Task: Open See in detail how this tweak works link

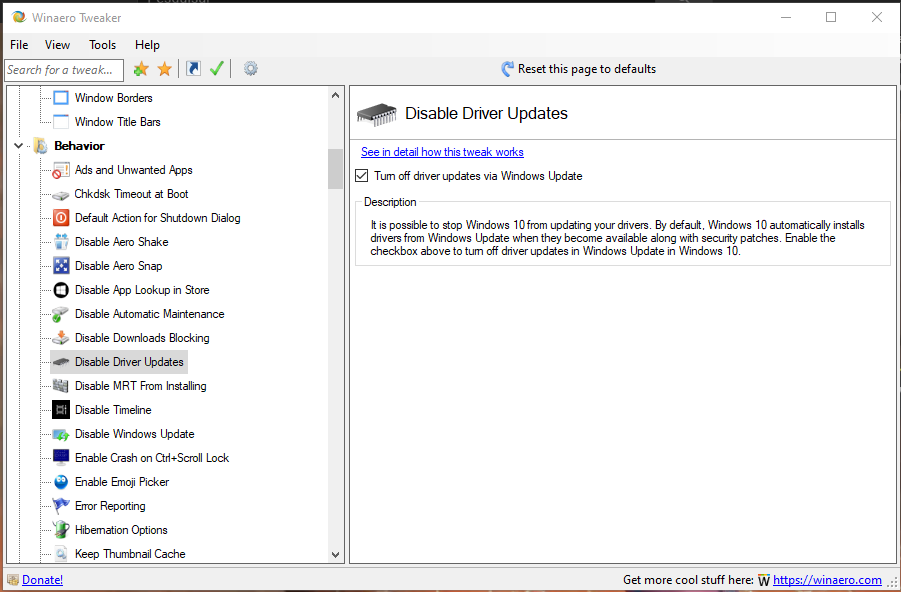Action: point(442,152)
